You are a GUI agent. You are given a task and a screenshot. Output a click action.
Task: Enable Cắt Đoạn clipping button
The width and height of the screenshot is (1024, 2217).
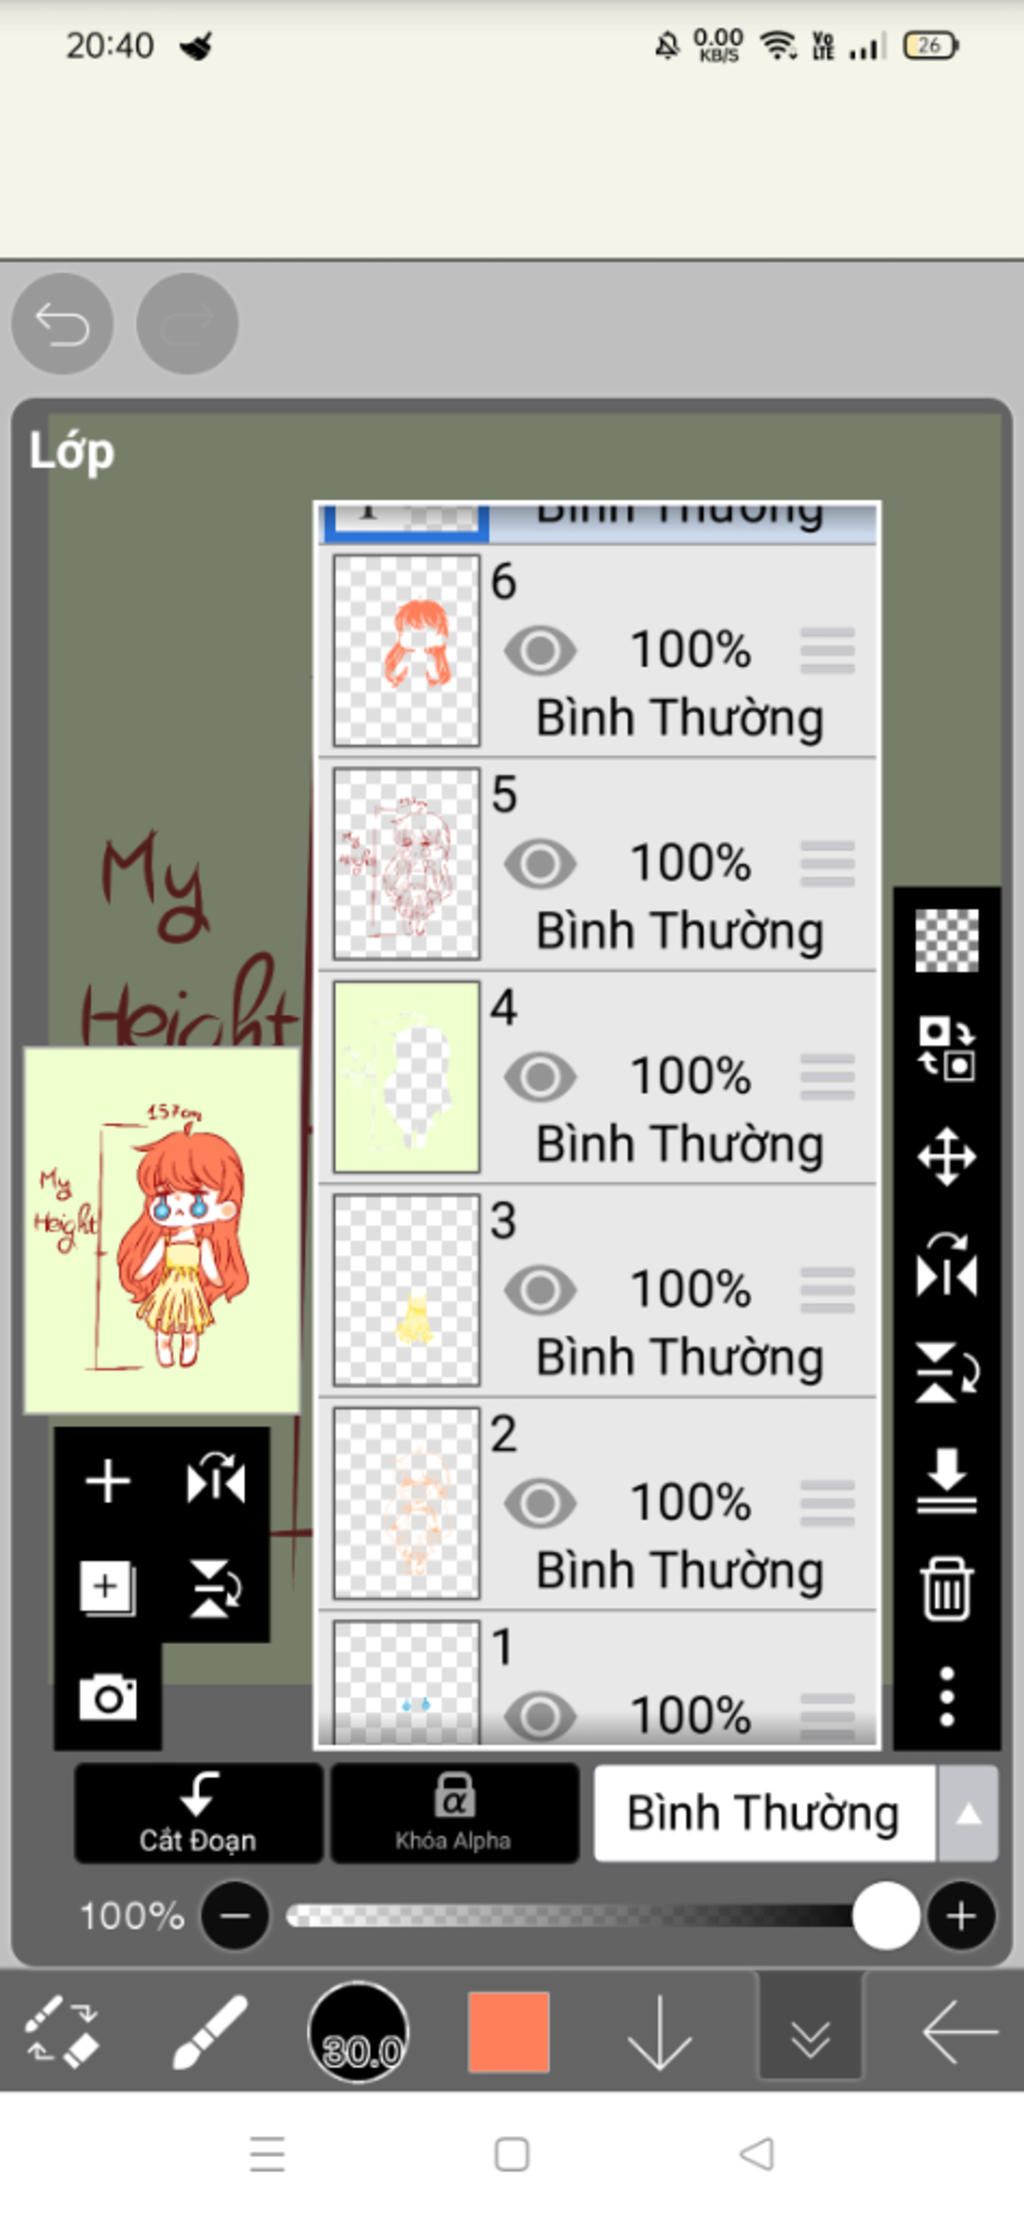point(198,1813)
